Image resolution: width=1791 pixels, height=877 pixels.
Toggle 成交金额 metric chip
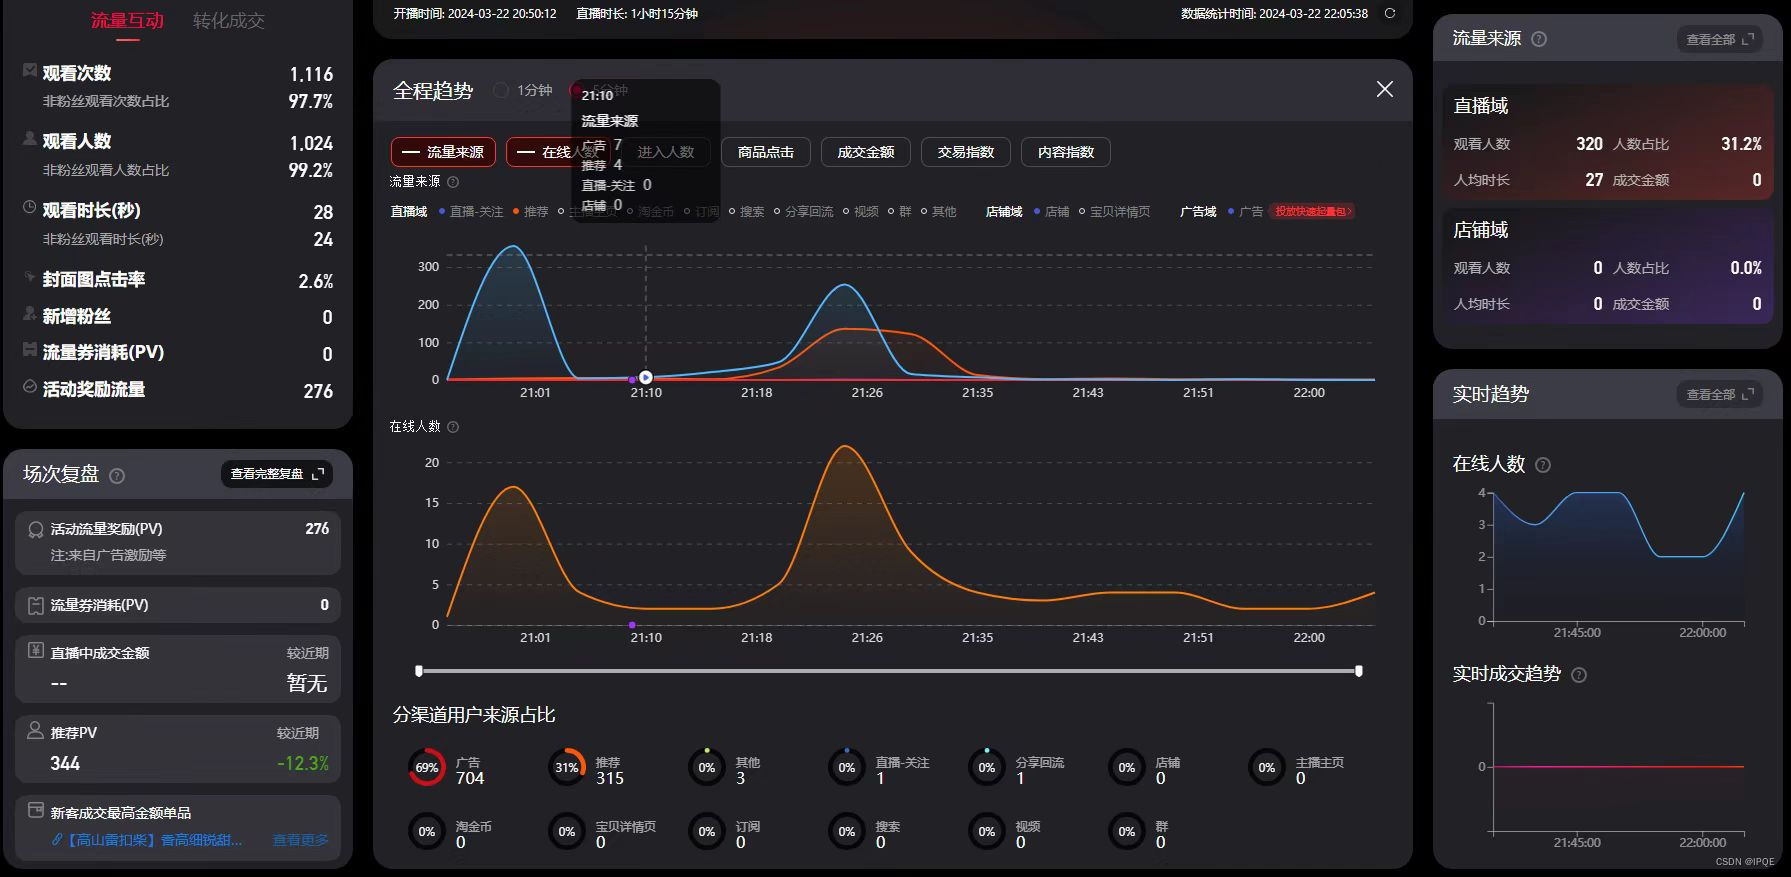[866, 152]
